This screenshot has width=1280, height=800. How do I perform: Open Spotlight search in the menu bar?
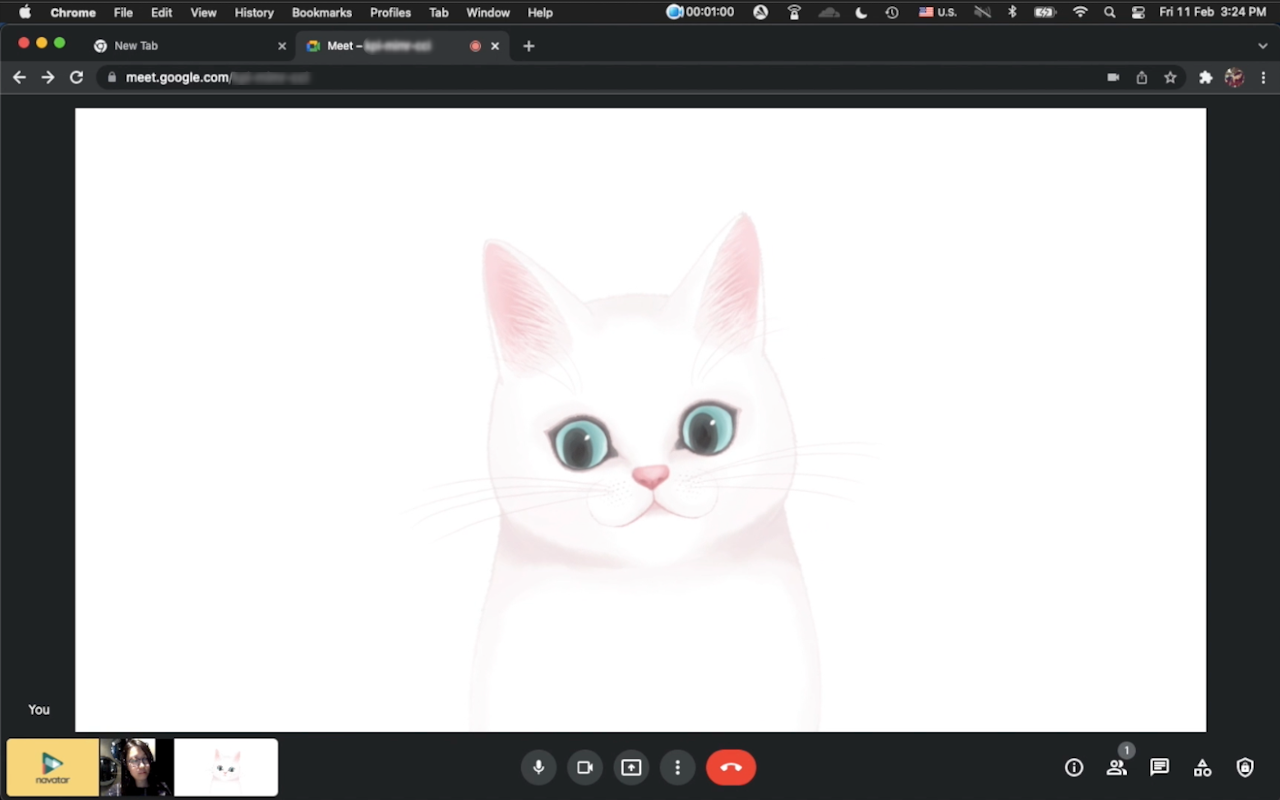(1109, 13)
